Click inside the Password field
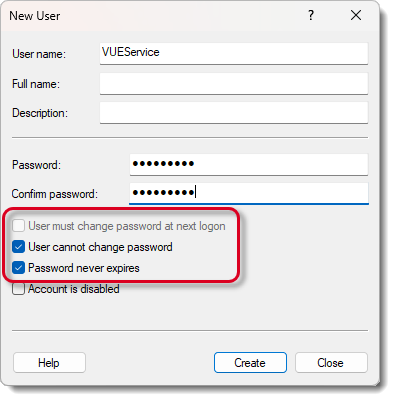395x401 pixels. [249, 164]
